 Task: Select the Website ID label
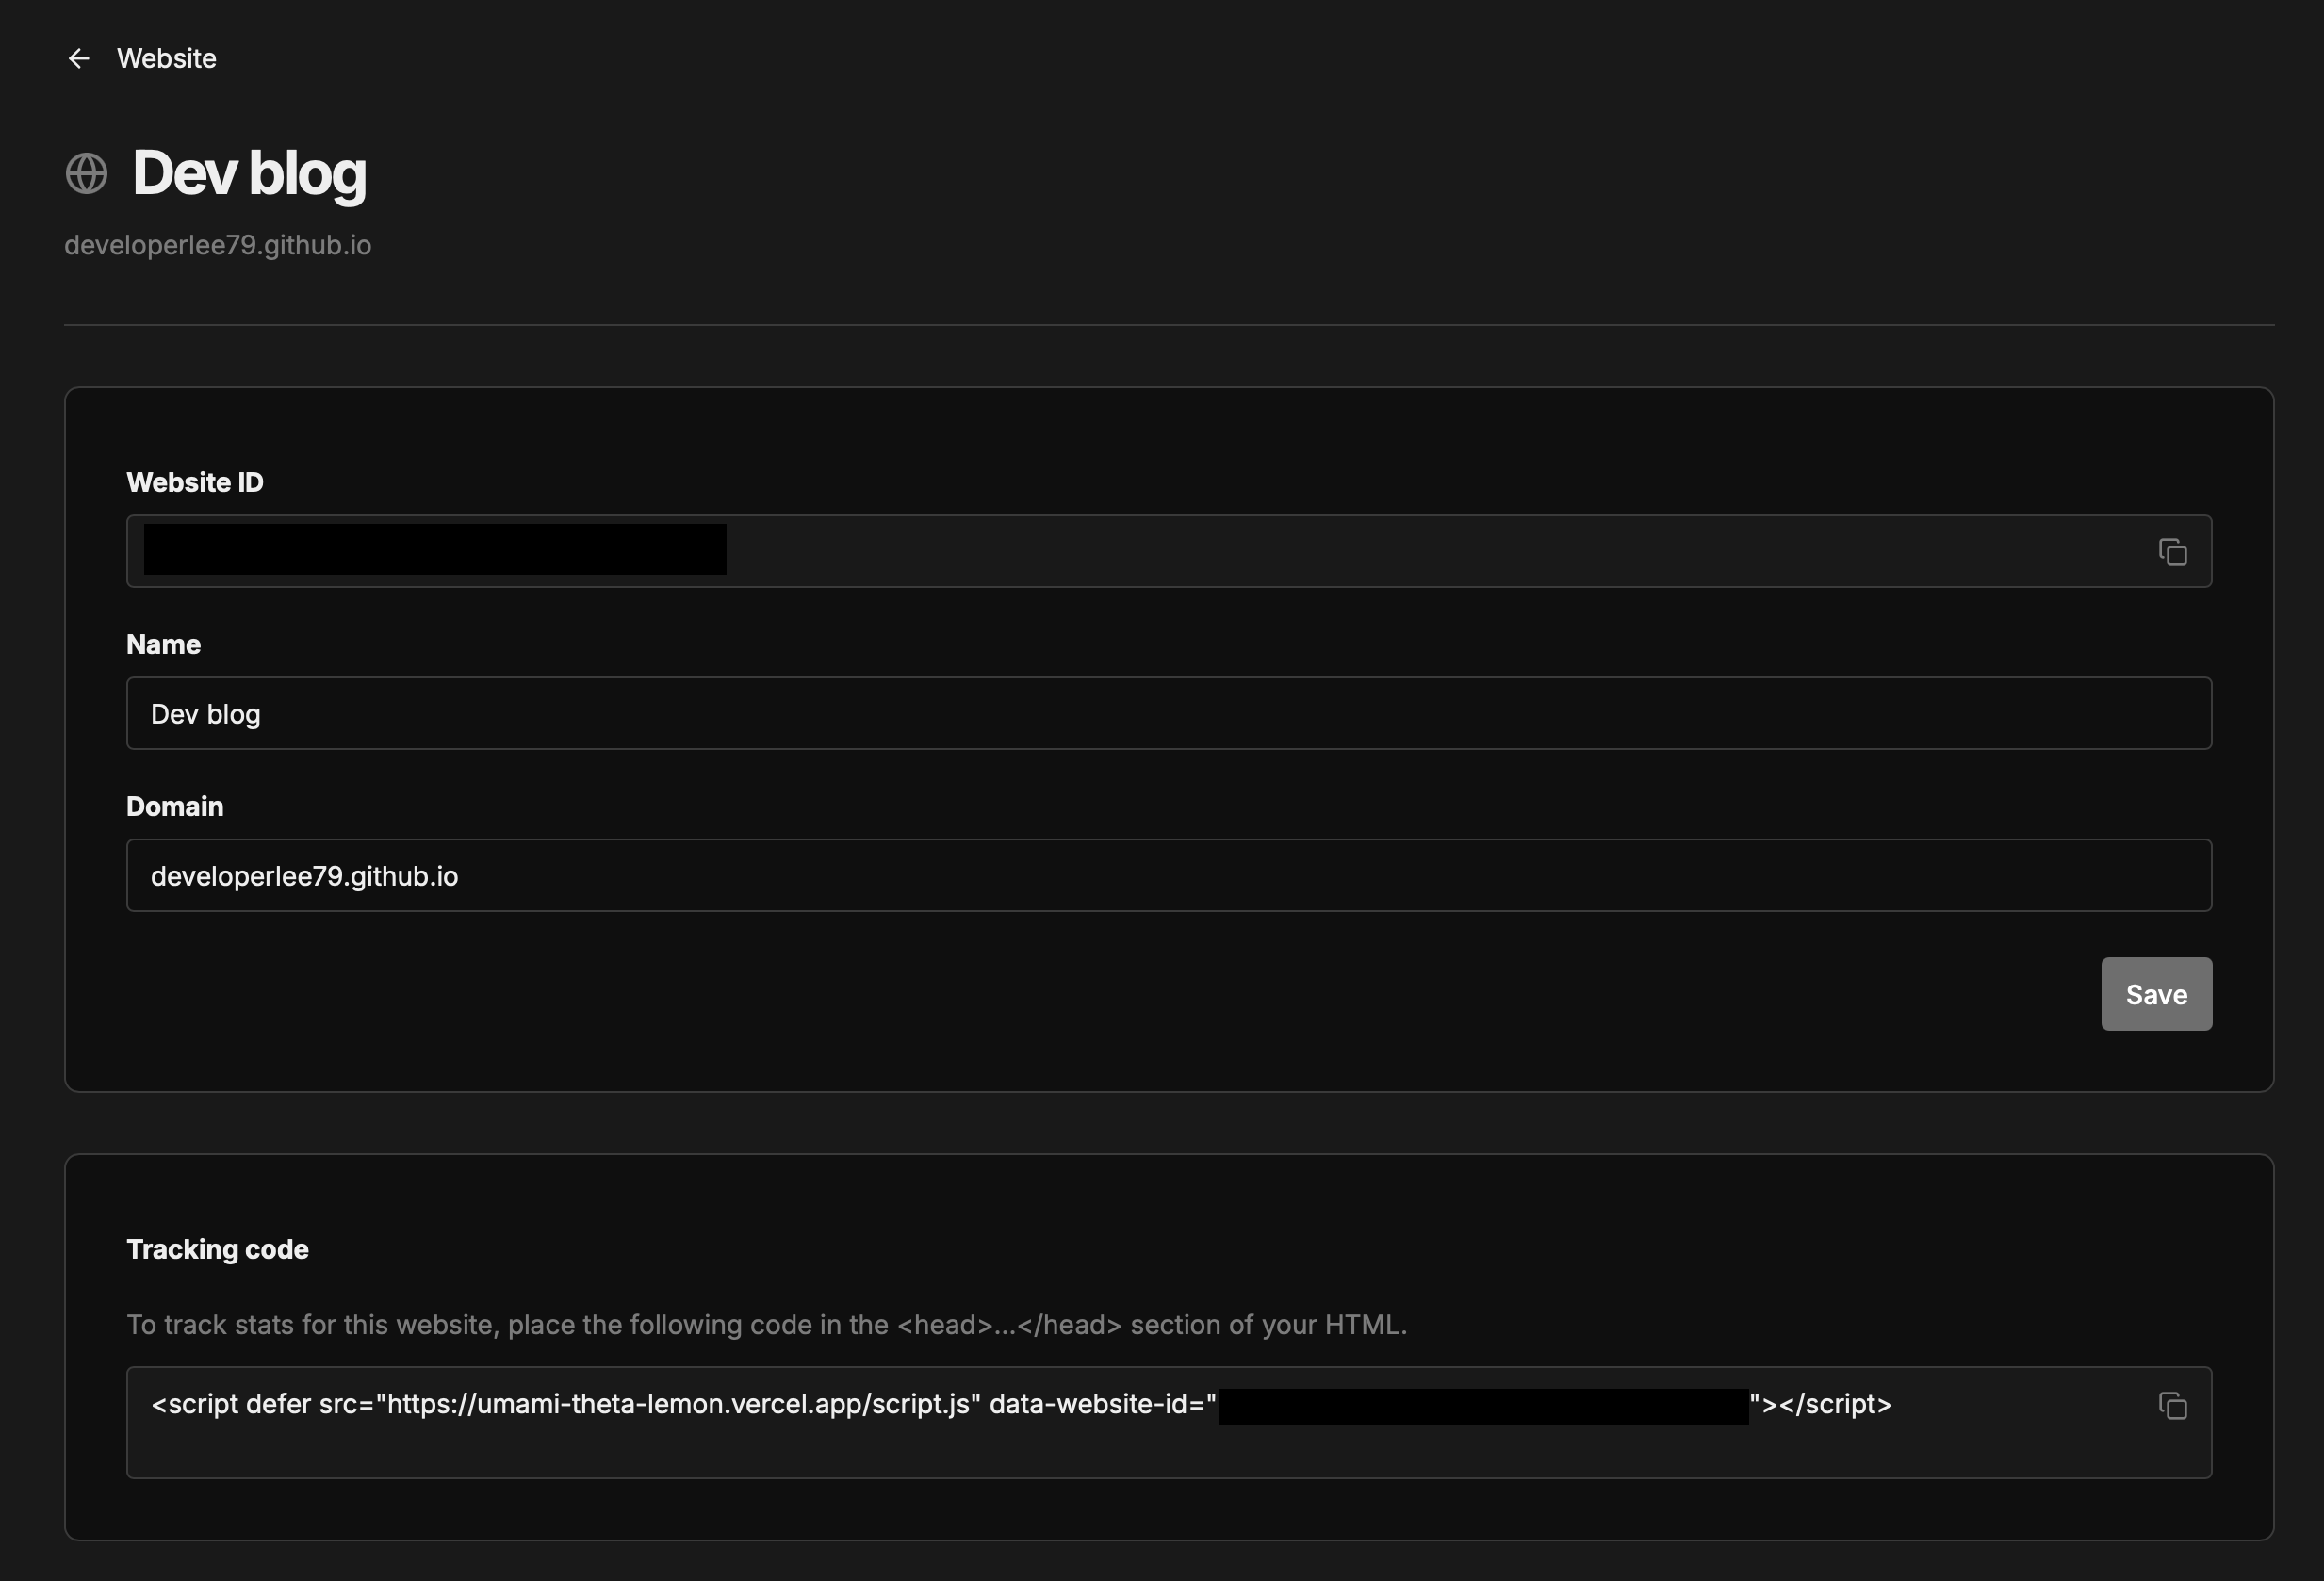click(x=194, y=482)
